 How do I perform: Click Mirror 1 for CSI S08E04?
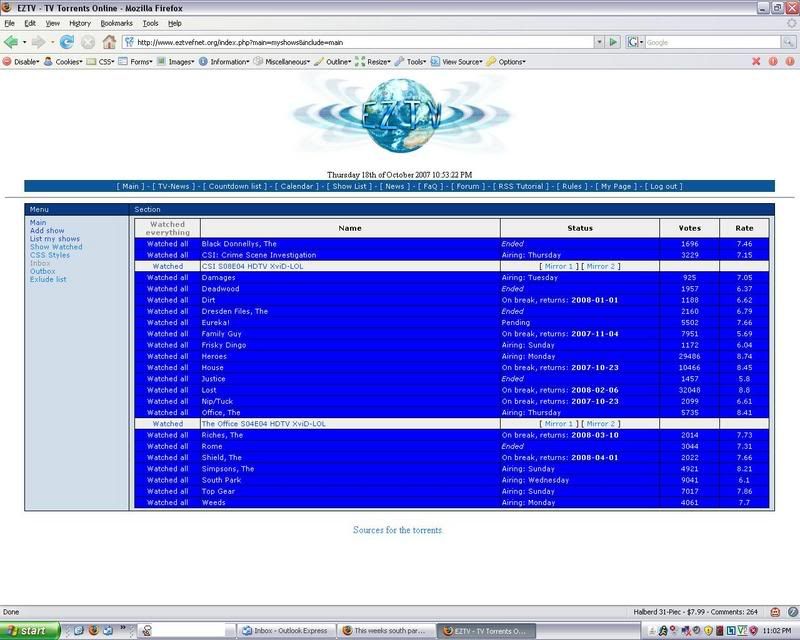(x=558, y=266)
